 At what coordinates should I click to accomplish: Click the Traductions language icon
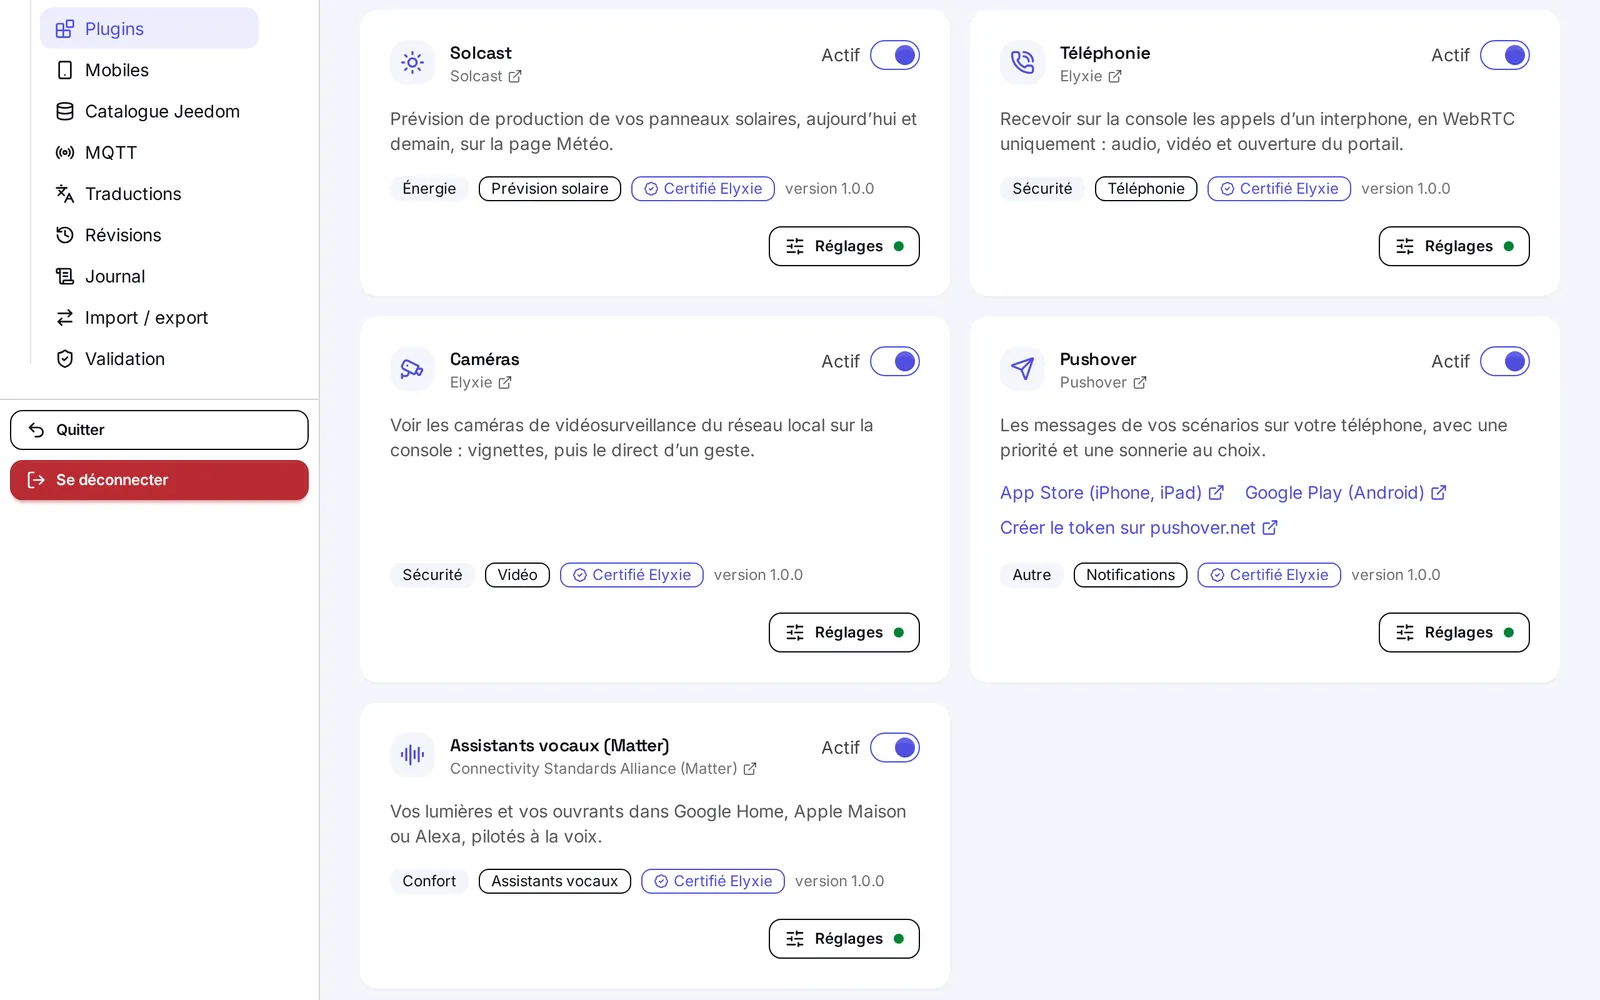tap(65, 194)
